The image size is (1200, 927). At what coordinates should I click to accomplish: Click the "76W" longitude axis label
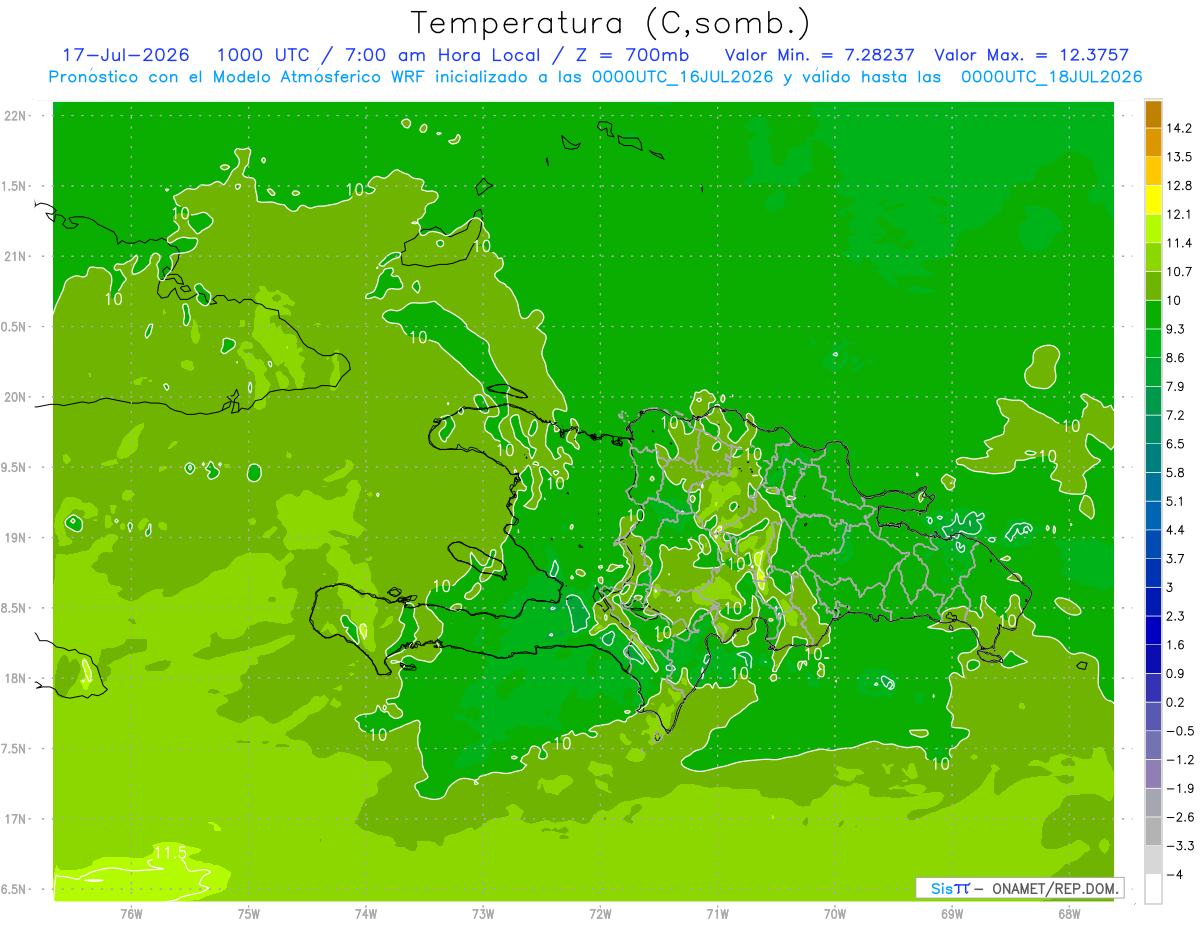(x=131, y=913)
